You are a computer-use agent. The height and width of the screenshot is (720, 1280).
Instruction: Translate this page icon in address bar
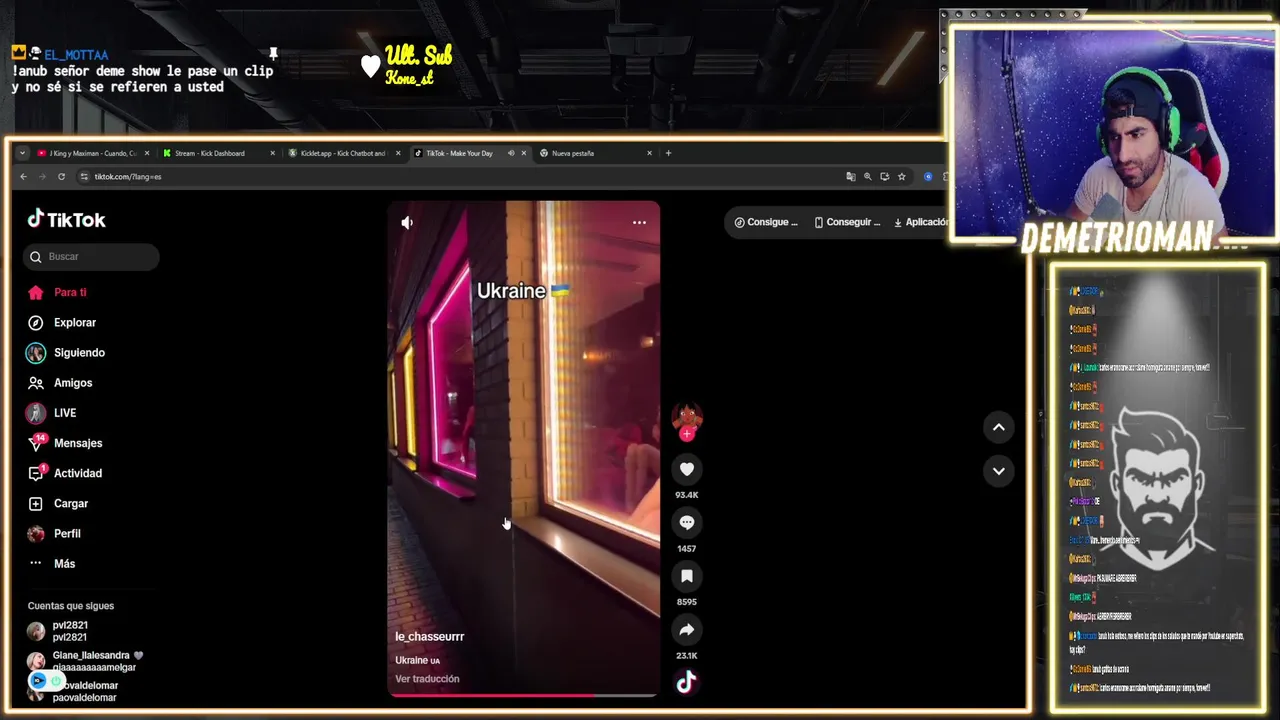851,177
